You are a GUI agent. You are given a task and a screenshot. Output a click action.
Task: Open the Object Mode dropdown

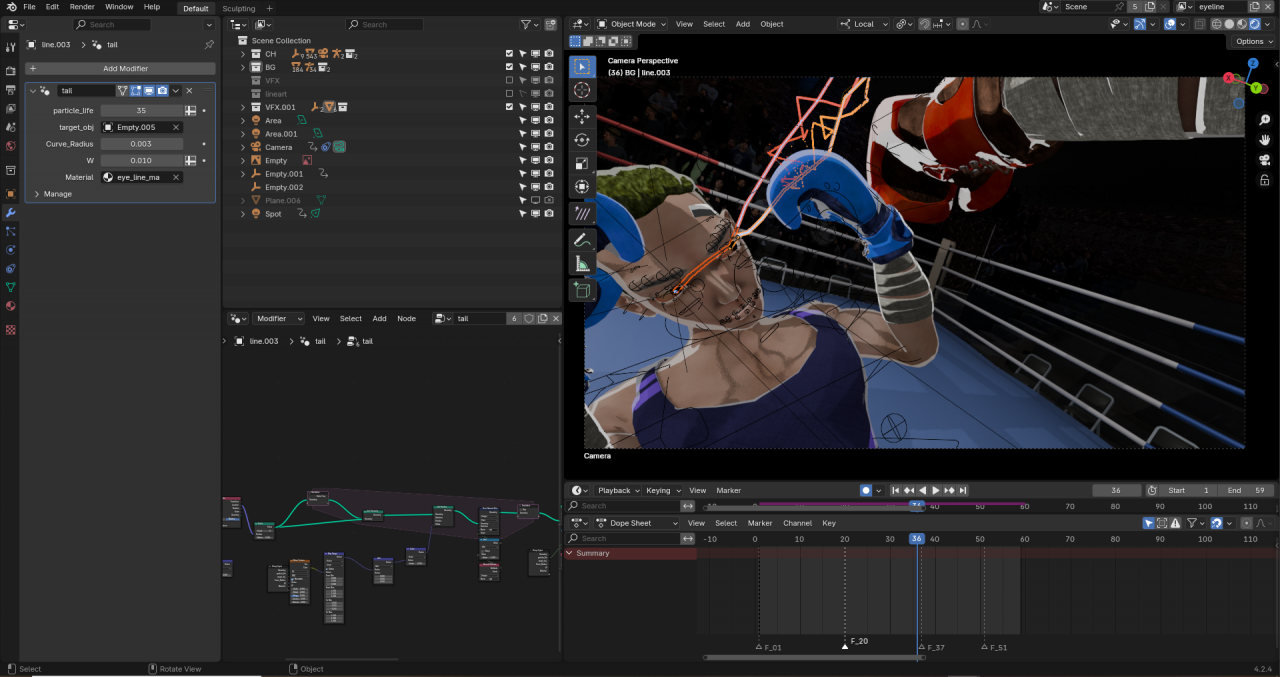point(632,24)
